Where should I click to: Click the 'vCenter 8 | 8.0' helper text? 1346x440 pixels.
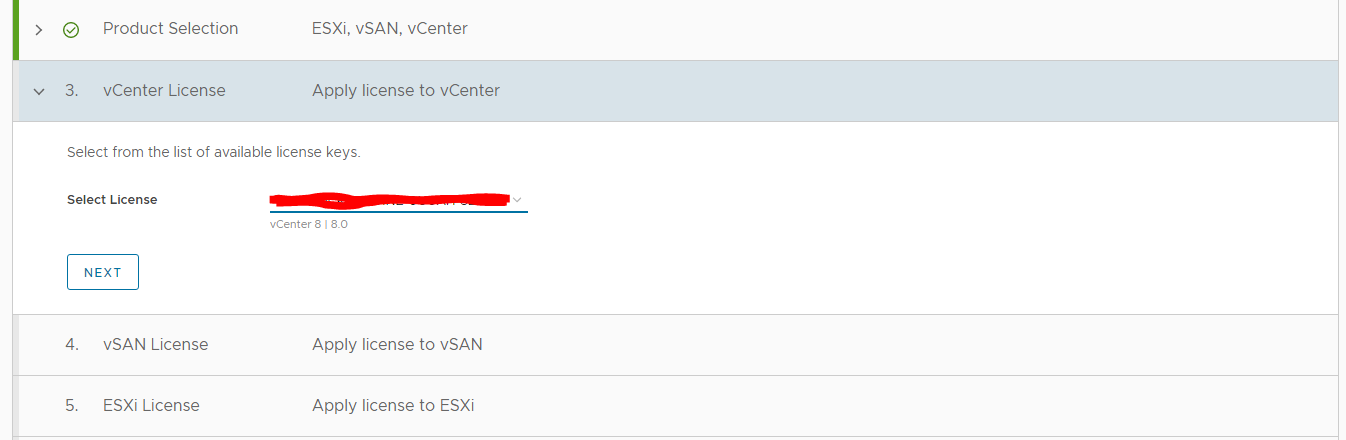(308, 225)
